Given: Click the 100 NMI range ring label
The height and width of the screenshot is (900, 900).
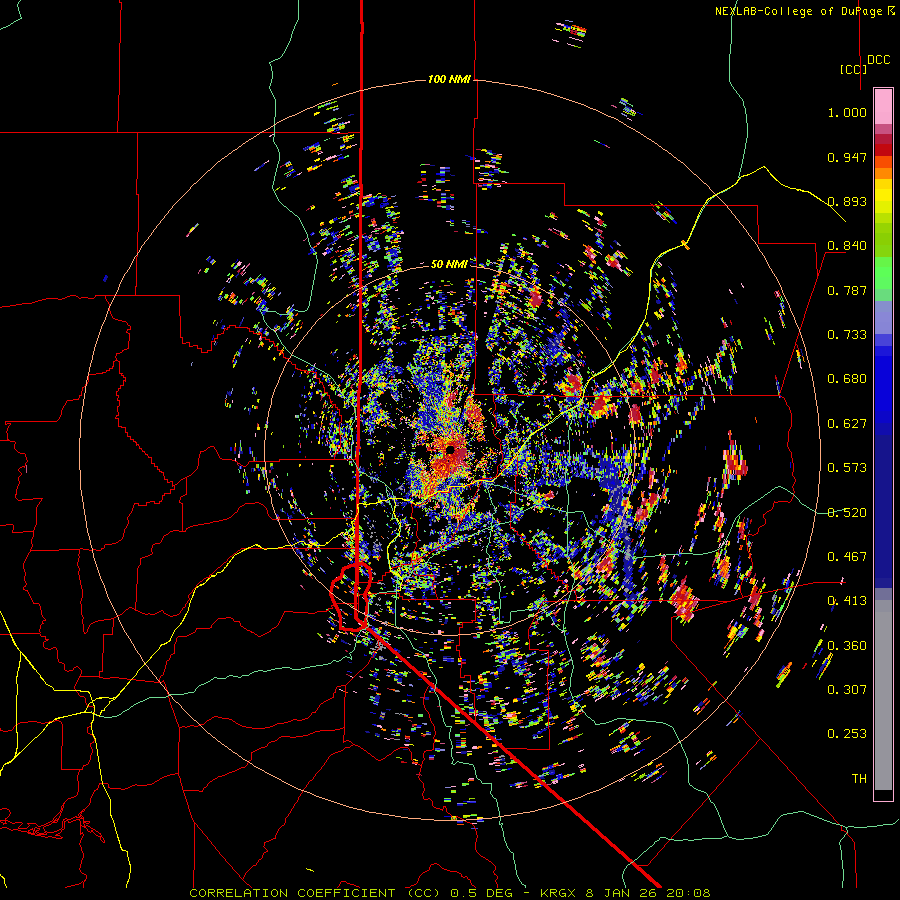Looking at the screenshot, I should [449, 79].
